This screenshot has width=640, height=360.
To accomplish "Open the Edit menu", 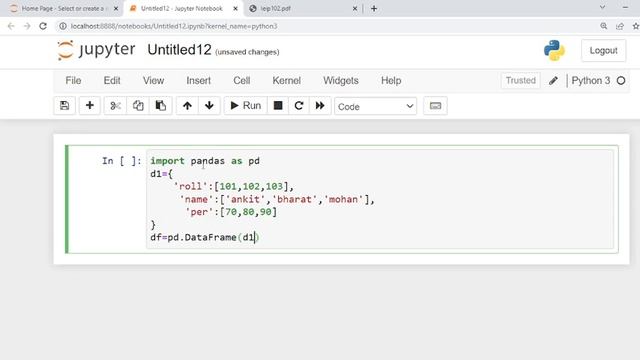I will coord(112,80).
